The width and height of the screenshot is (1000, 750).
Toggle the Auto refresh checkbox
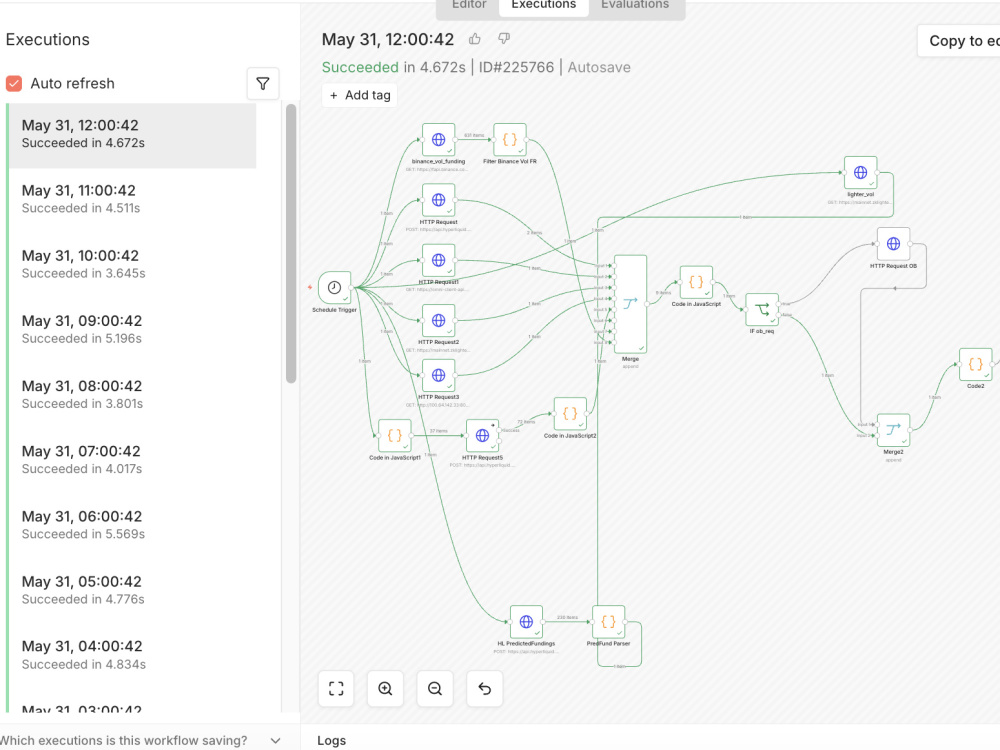(14, 84)
